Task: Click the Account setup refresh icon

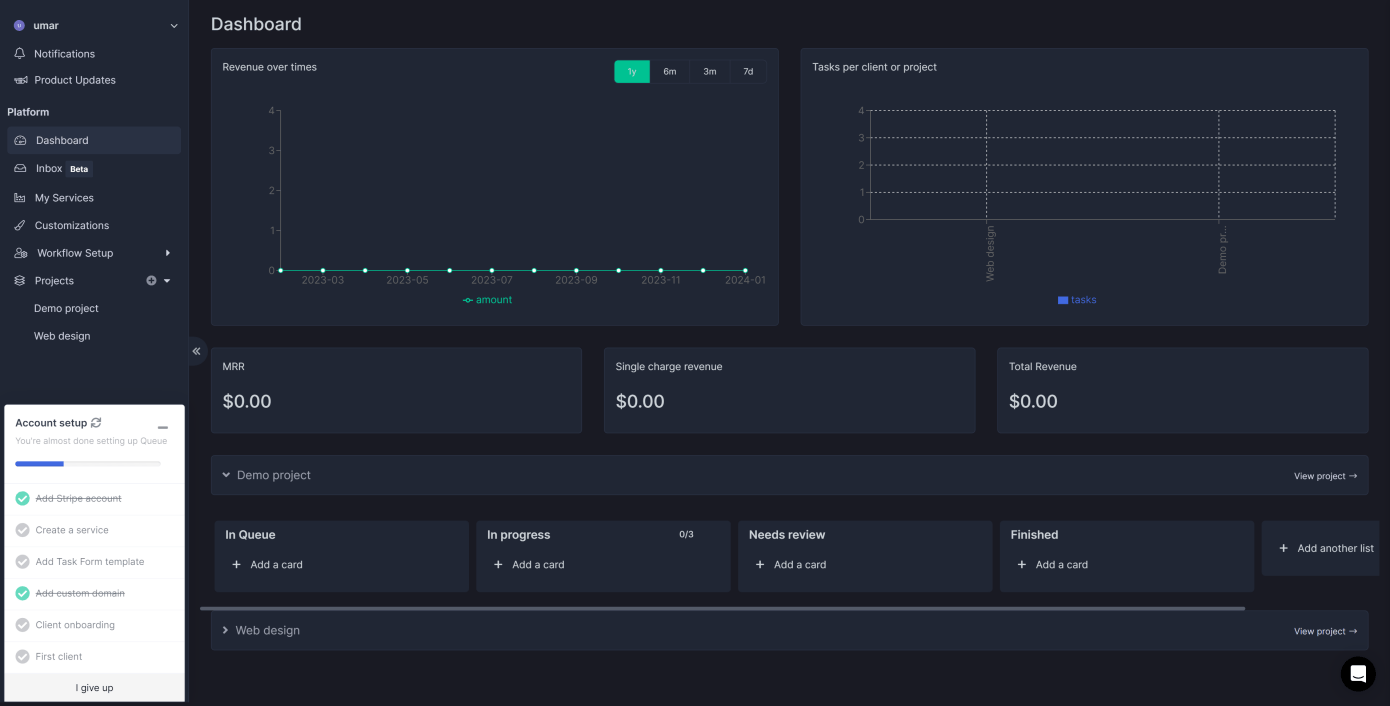Action: tap(96, 423)
